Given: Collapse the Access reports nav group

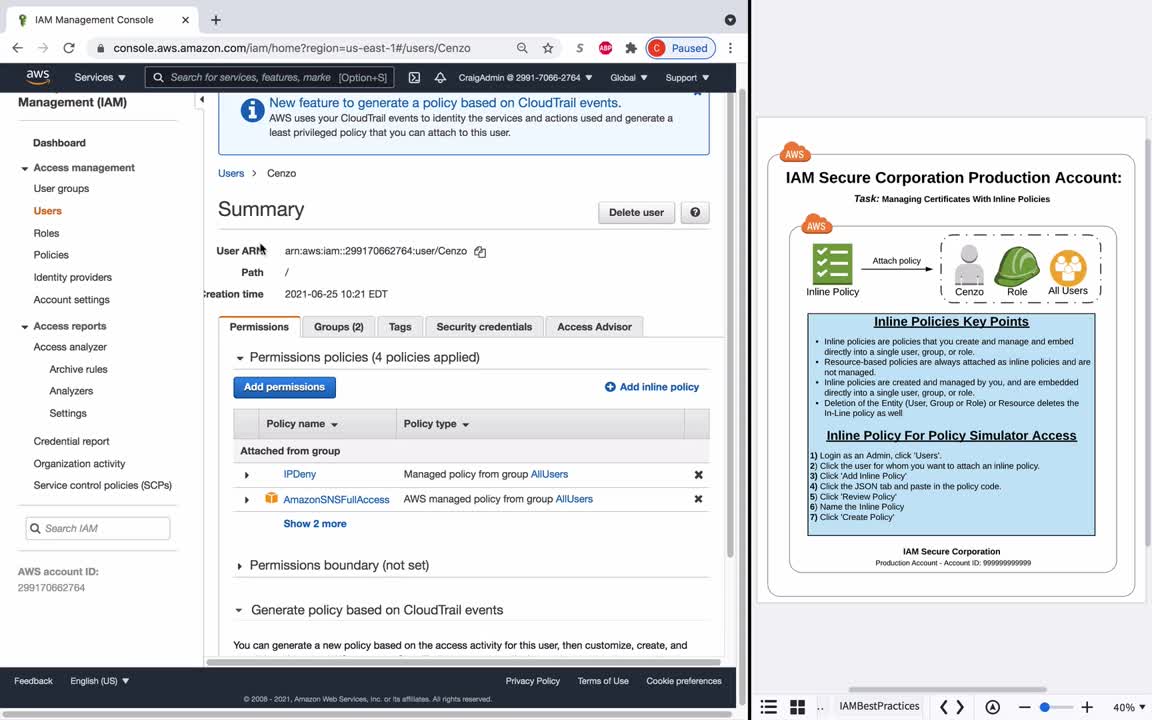Looking at the screenshot, I should pyautogui.click(x=24, y=326).
